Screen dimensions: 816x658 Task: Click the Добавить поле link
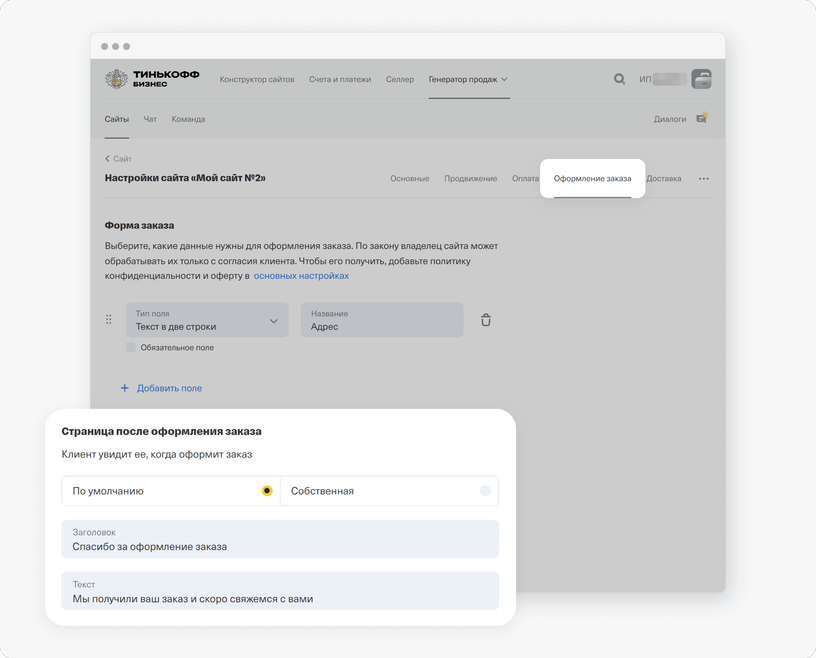tap(169, 388)
